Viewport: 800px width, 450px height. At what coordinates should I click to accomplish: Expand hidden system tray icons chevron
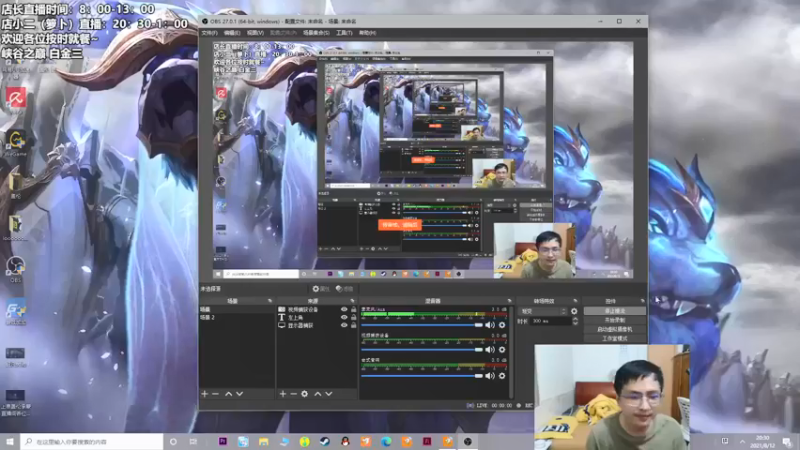[742, 441]
